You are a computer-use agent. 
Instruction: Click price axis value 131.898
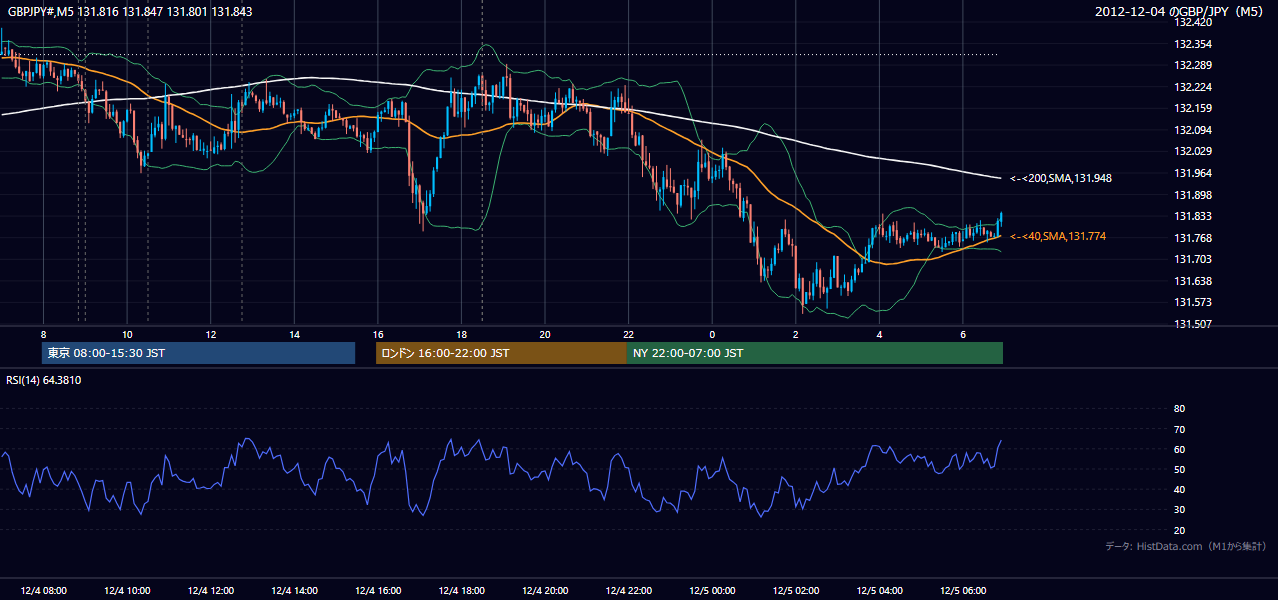(1193, 195)
